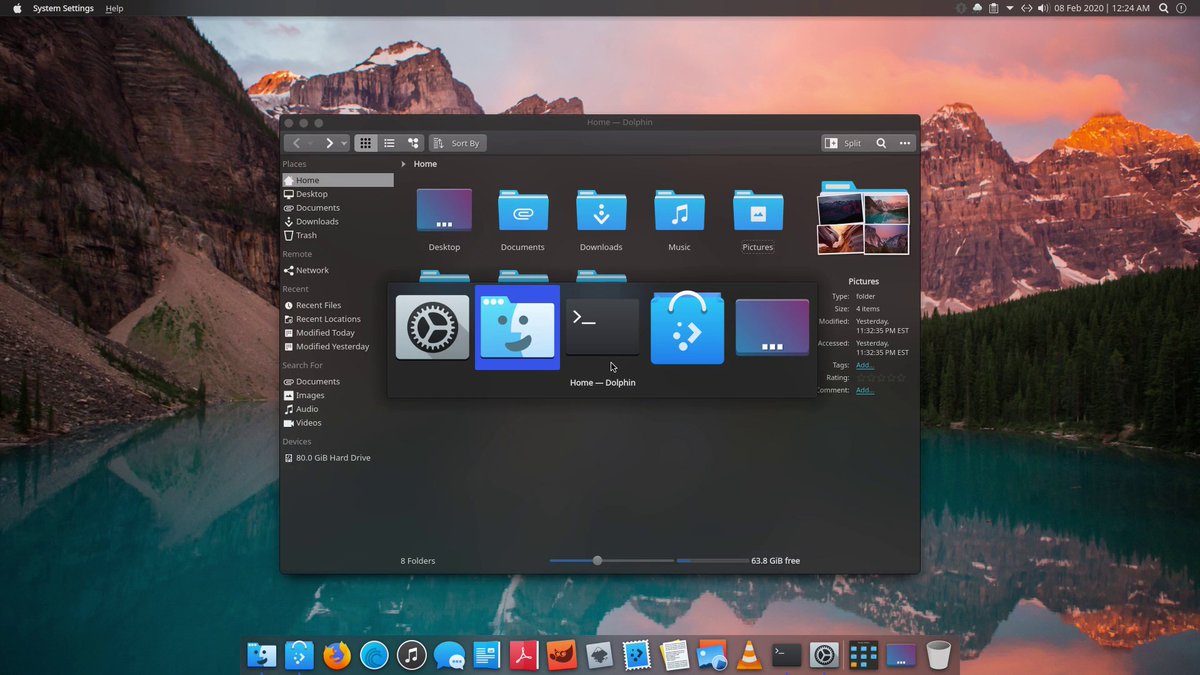
Task: Search for Videos under Search For
Action: tap(337, 423)
